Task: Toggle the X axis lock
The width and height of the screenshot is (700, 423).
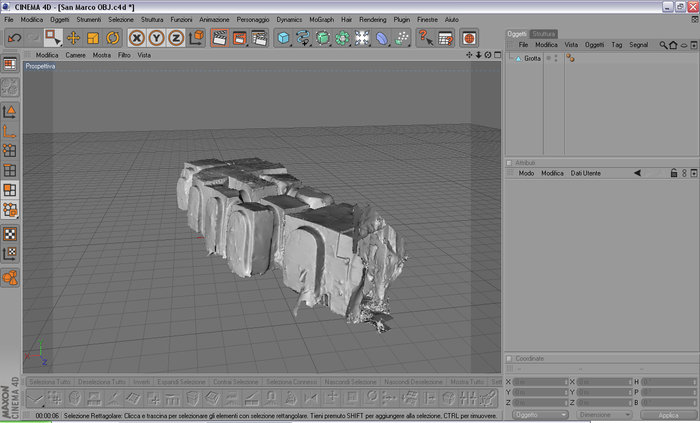Action: (137, 38)
